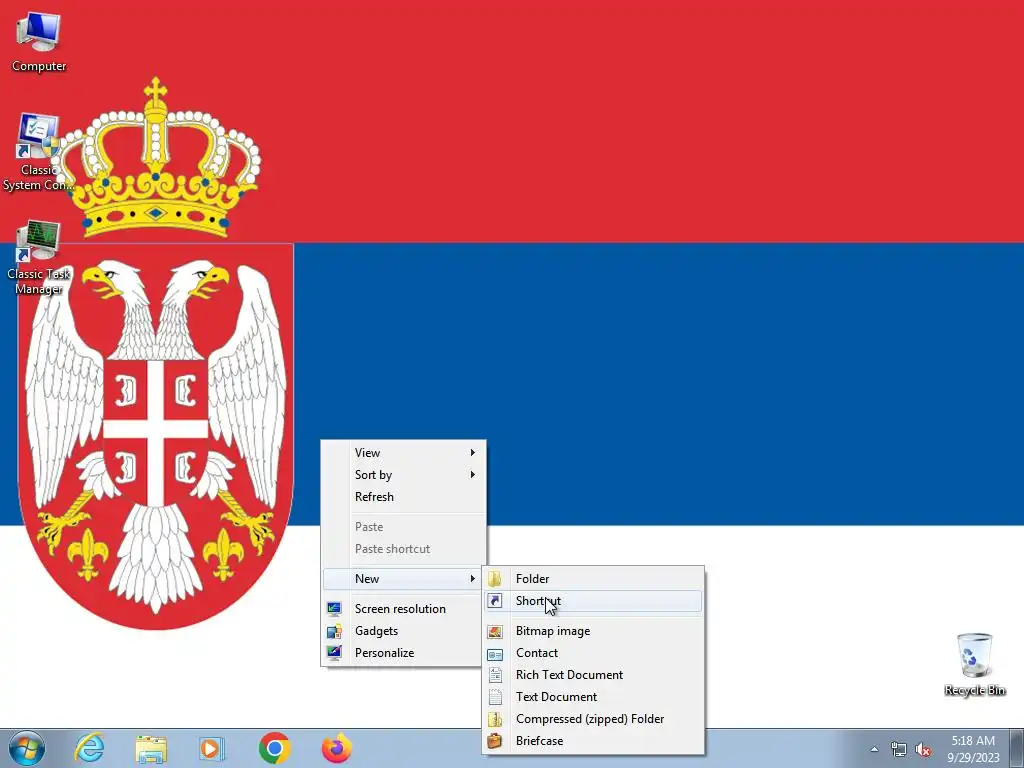This screenshot has height=768, width=1024.
Task: Click the Contact card icon
Action: (x=495, y=654)
